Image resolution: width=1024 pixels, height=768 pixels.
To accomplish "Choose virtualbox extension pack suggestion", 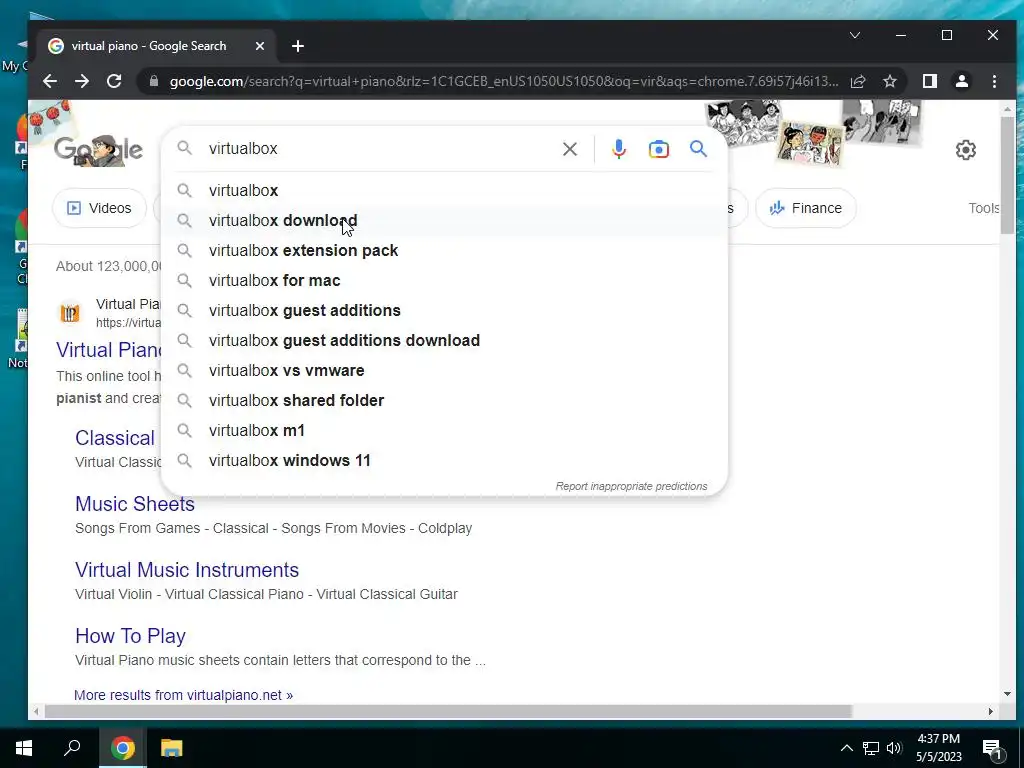I will click(x=444, y=250).
